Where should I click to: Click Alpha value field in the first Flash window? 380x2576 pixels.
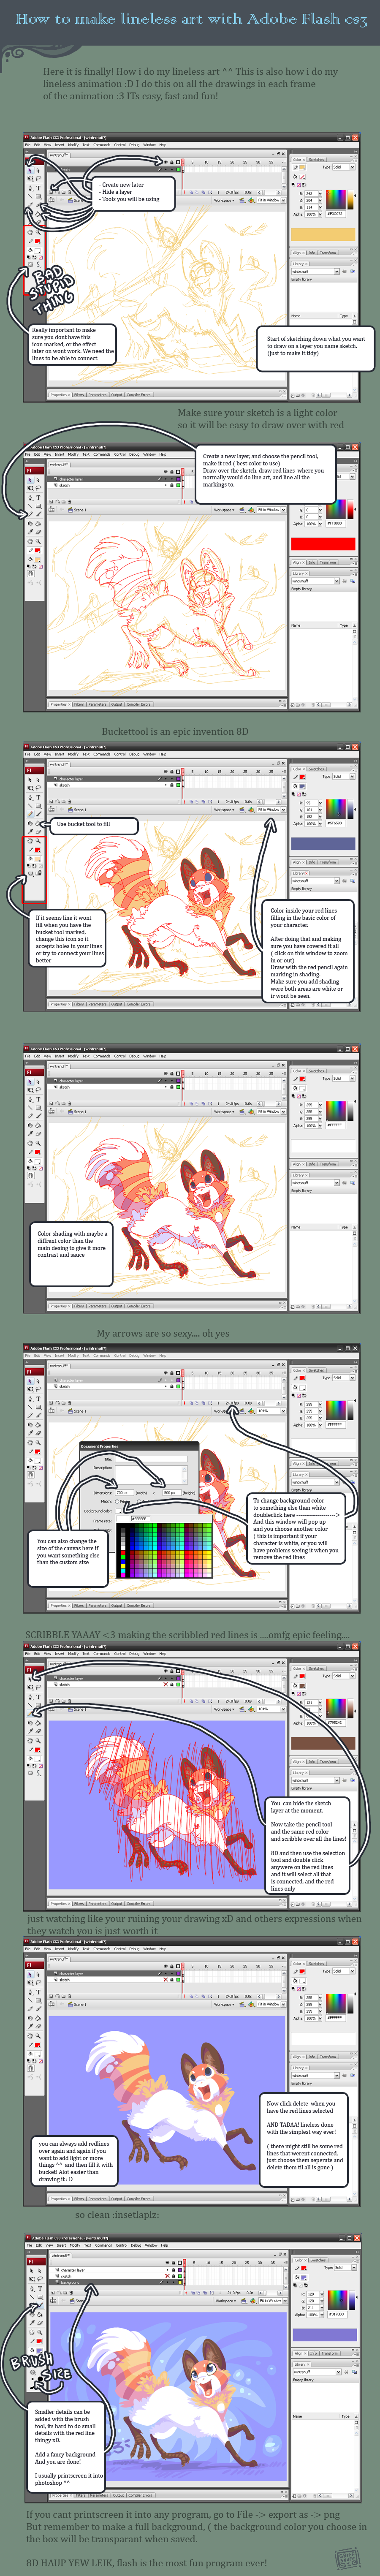click(x=312, y=214)
